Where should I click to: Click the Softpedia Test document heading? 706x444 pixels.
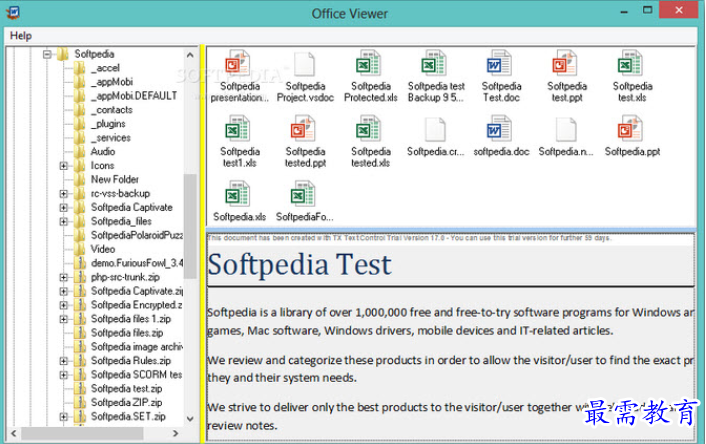[299, 265]
